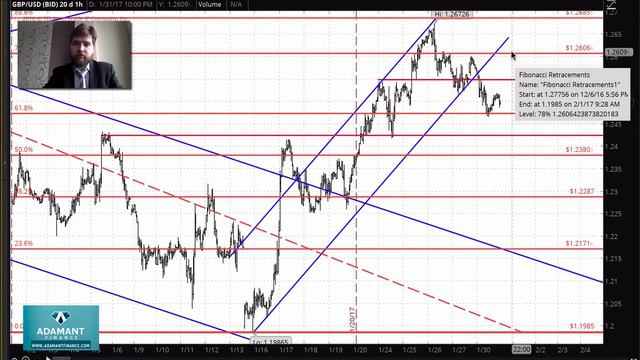Image resolution: width=640 pixels, height=360 pixels.
Task: Select the Volume label in the header
Action: (x=209, y=4)
